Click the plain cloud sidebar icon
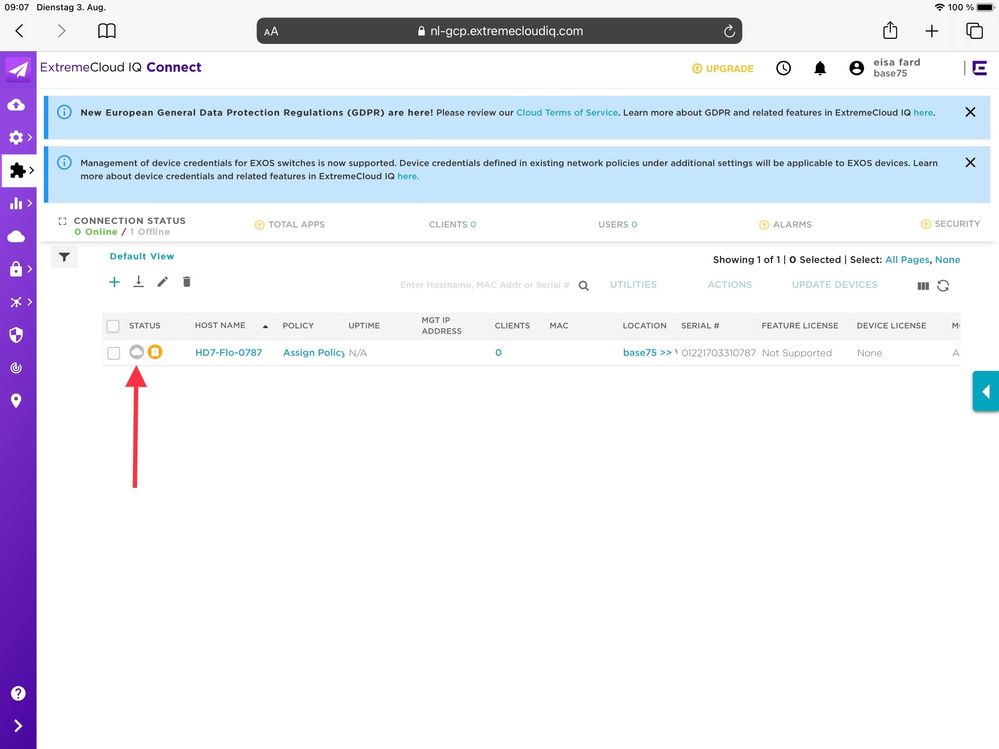Image resolution: width=999 pixels, height=749 pixels. [x=16, y=236]
